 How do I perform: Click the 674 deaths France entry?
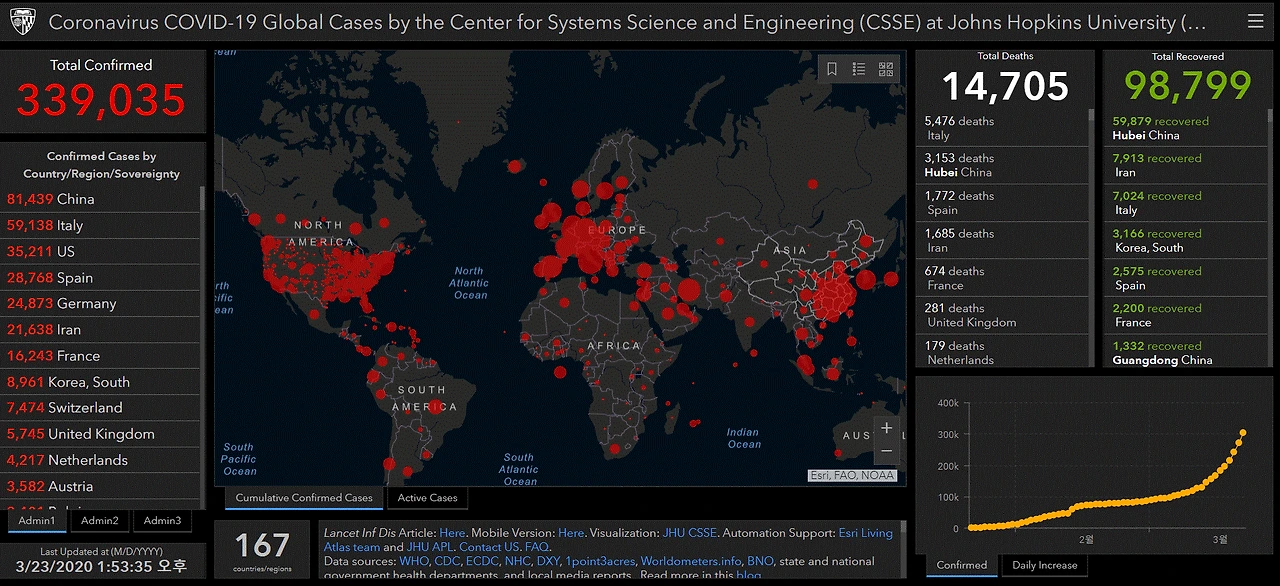[1001, 278]
